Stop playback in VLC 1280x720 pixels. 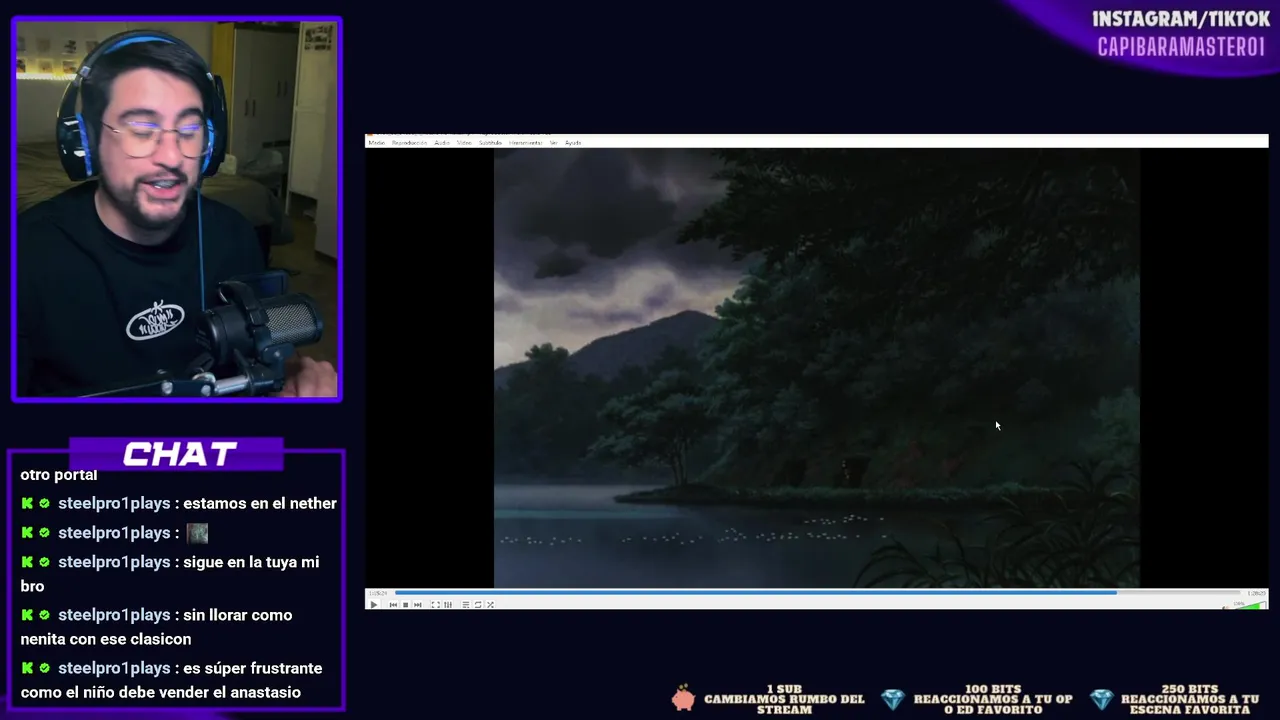click(x=405, y=604)
